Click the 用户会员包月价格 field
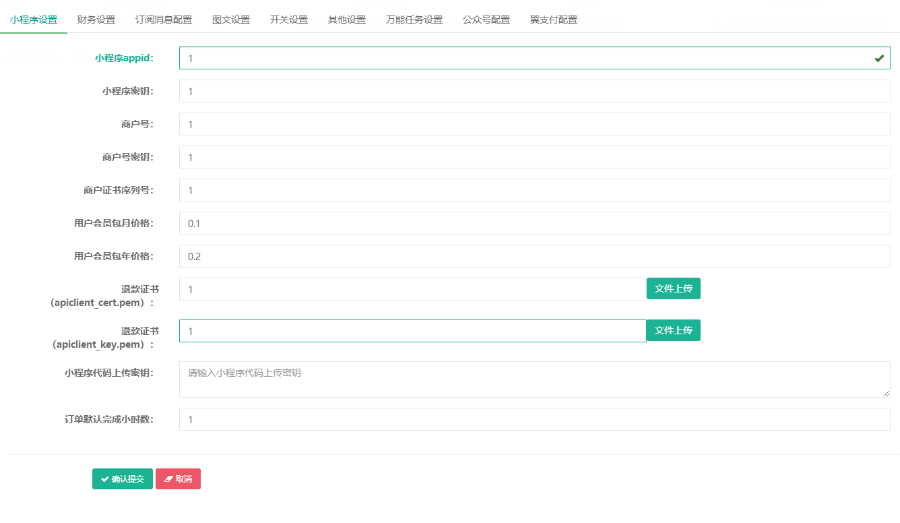 coord(534,223)
